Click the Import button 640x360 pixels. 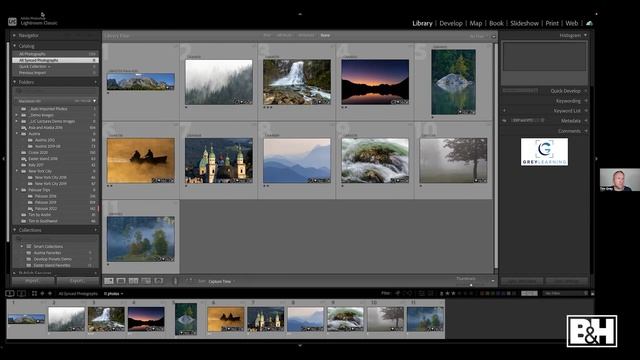[33, 281]
